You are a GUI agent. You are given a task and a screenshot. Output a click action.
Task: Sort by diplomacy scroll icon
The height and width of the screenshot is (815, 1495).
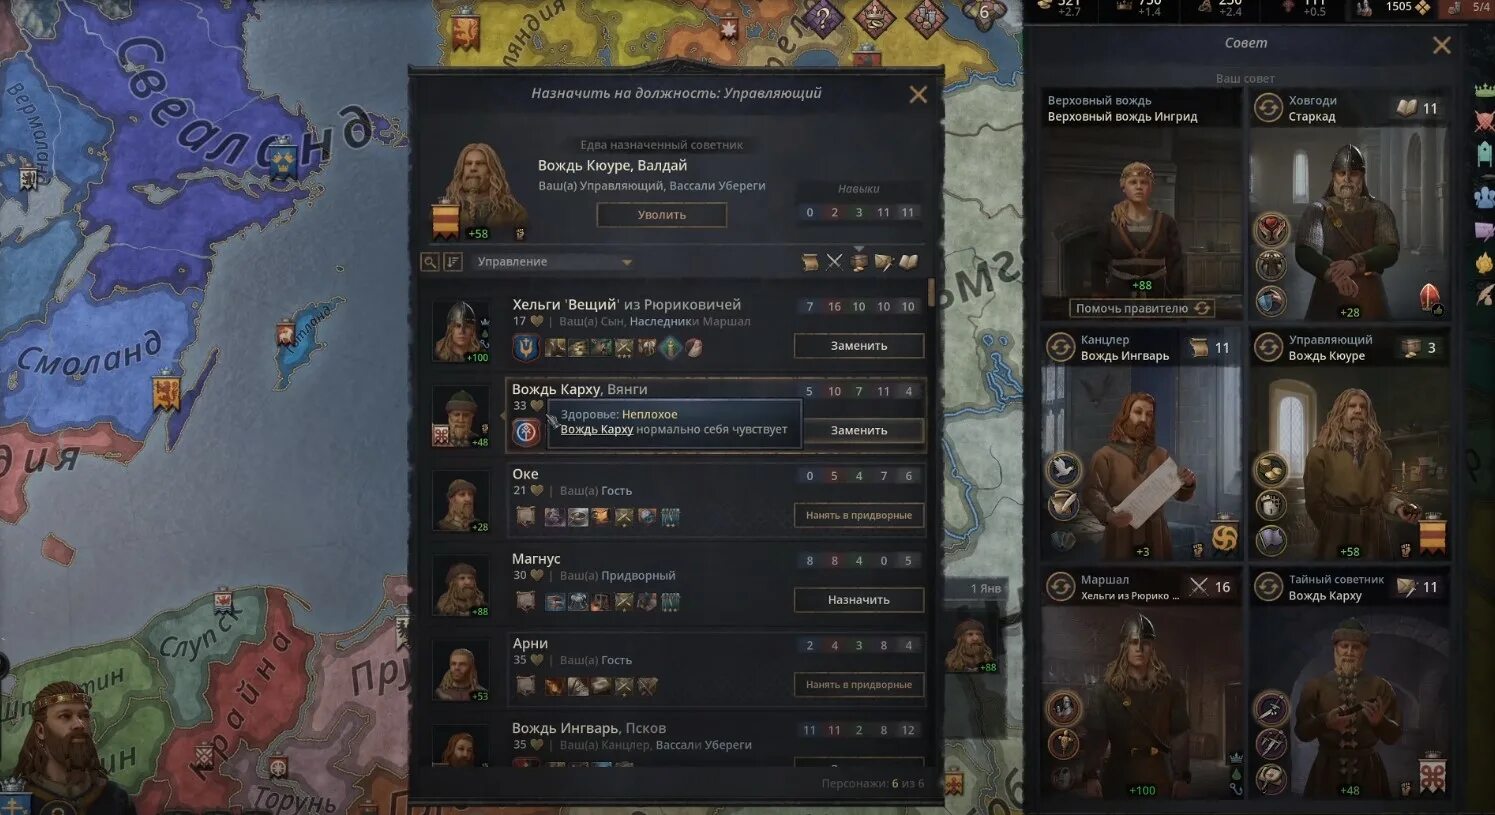tap(810, 262)
